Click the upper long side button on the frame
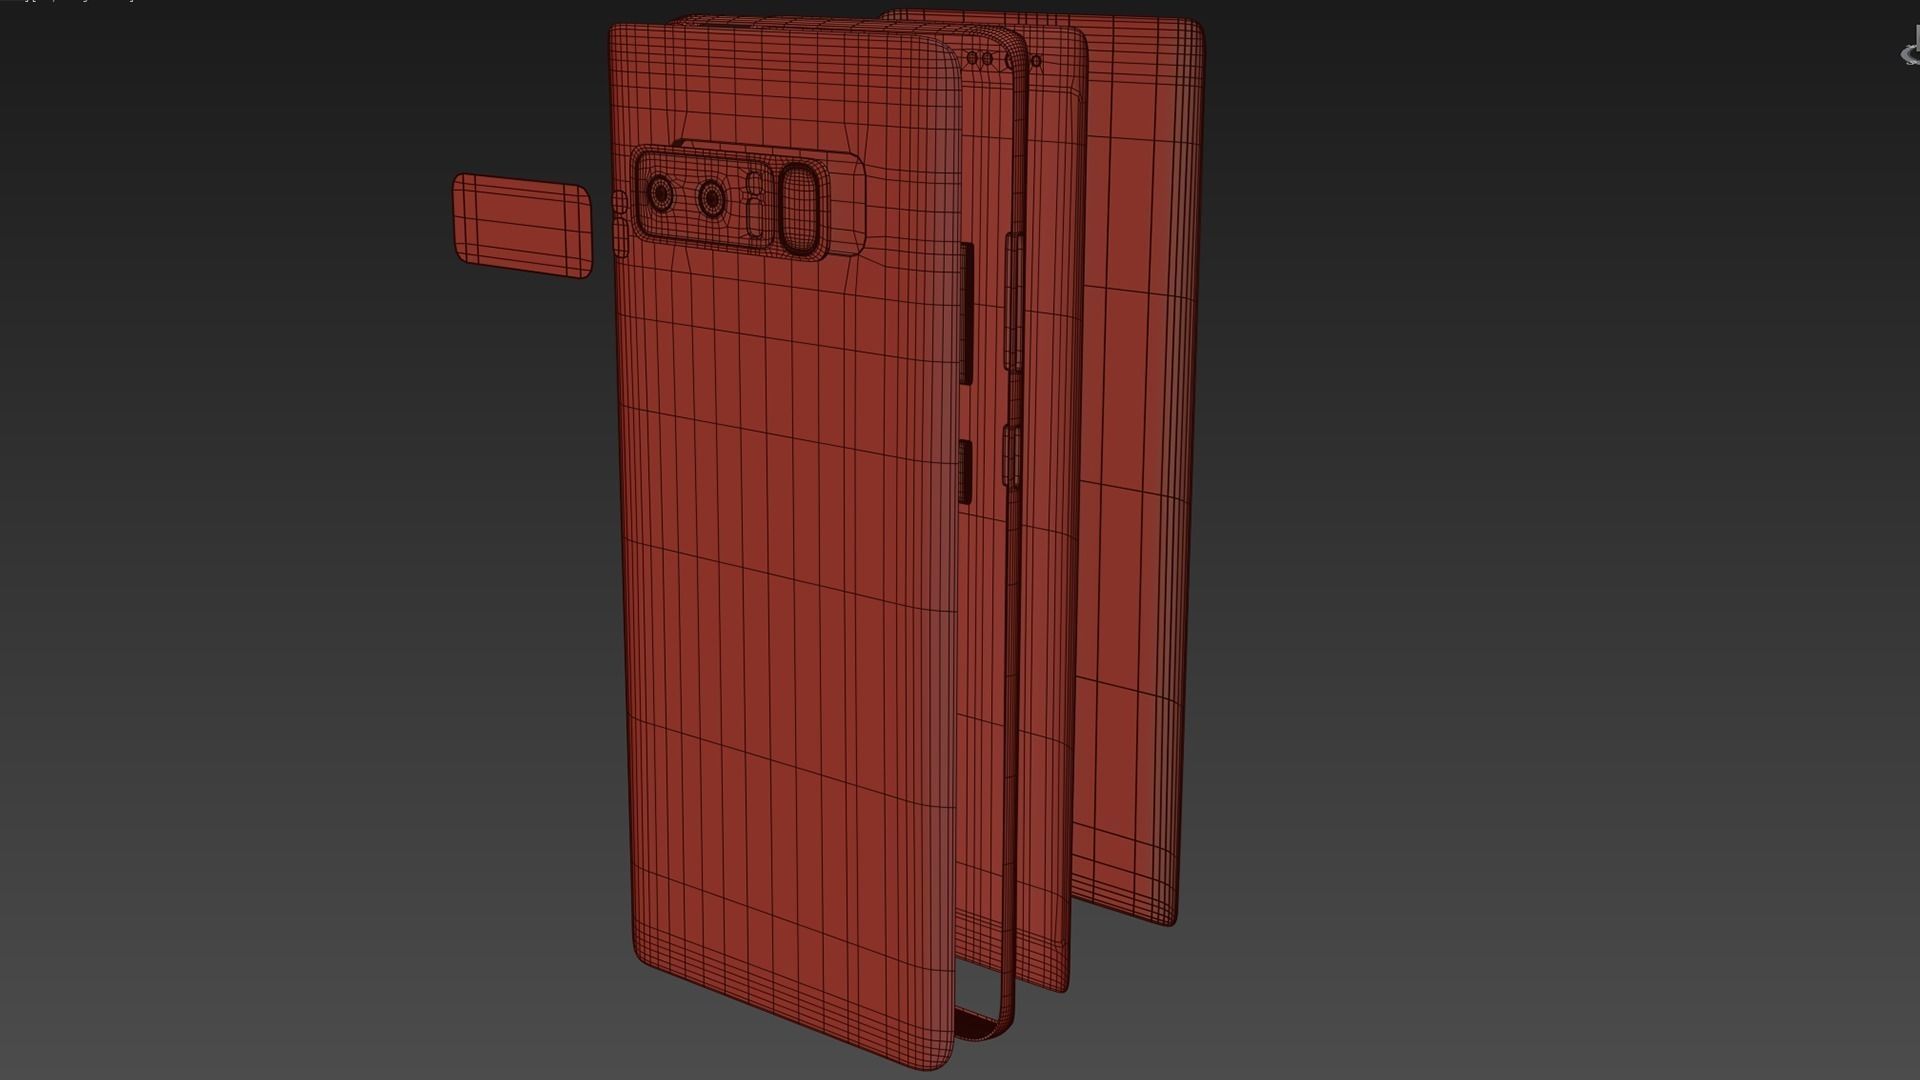The image size is (1920, 1080). pyautogui.click(x=1014, y=302)
